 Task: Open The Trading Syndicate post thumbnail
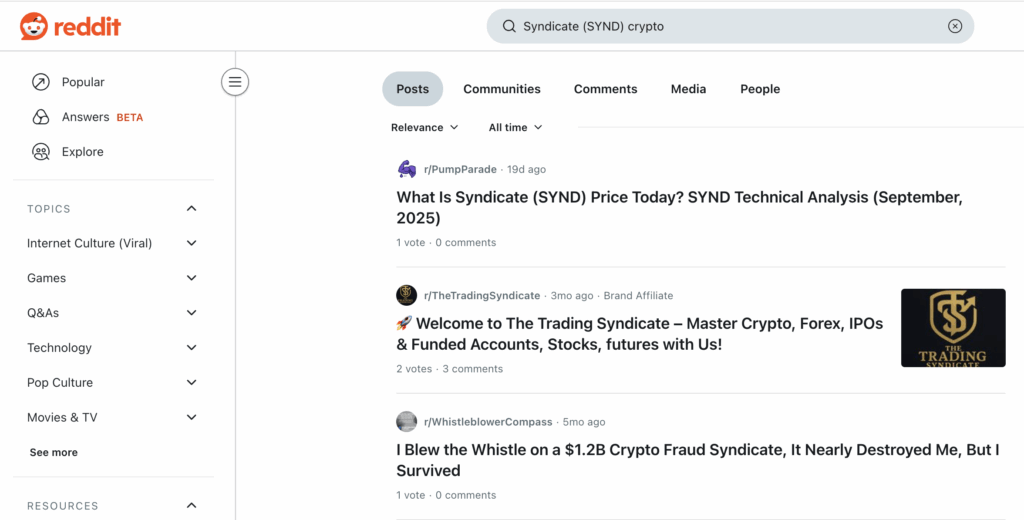coord(953,328)
